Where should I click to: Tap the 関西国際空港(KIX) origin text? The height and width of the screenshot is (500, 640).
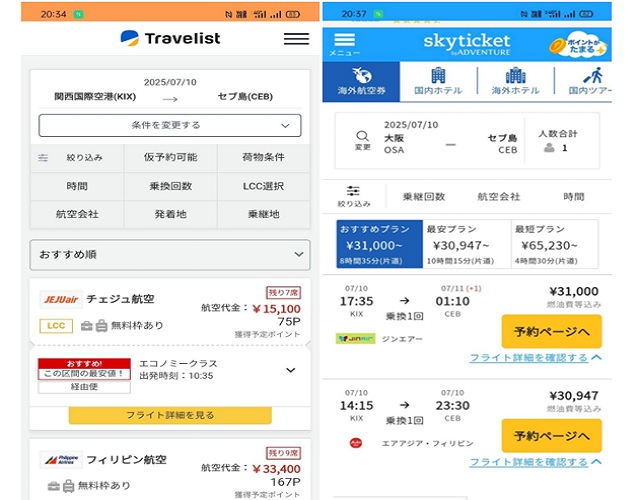95,97
